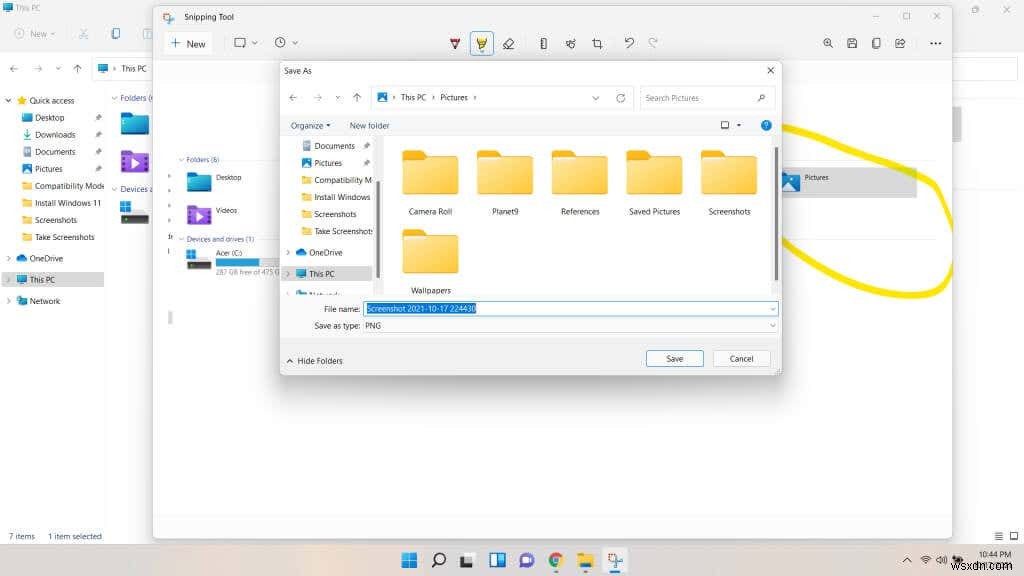Click Hide Folders in the dialog
Viewport: 1024px width, 576px height.
pos(314,360)
